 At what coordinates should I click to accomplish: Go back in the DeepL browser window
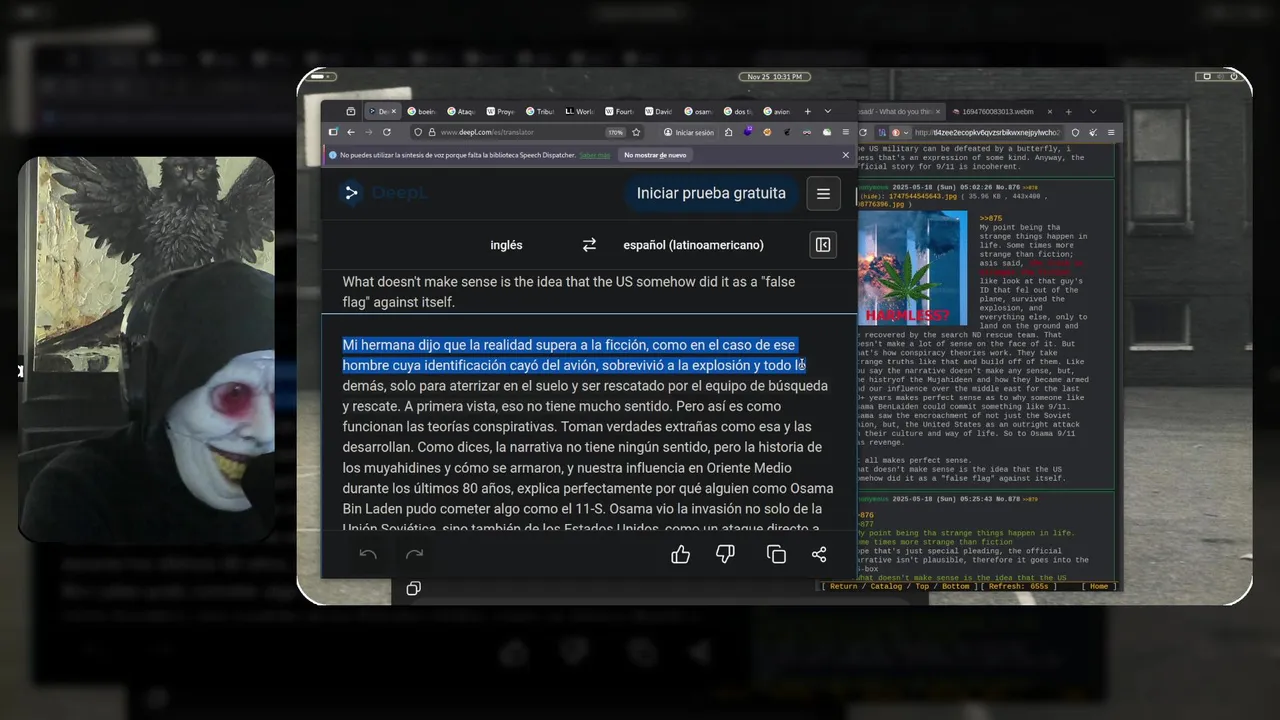[351, 132]
